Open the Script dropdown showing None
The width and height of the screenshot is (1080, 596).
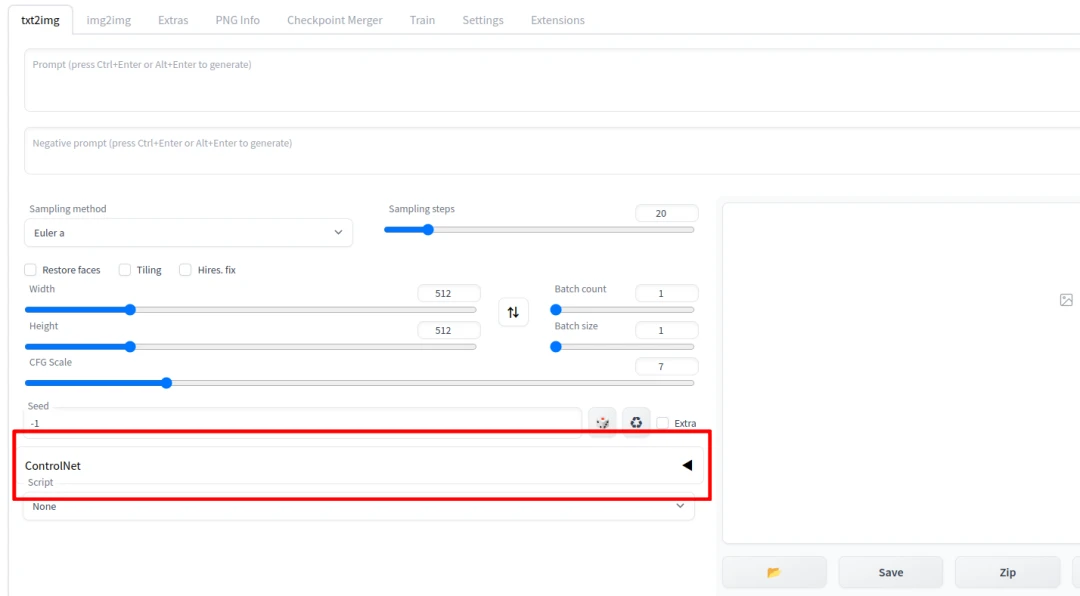[358, 507]
